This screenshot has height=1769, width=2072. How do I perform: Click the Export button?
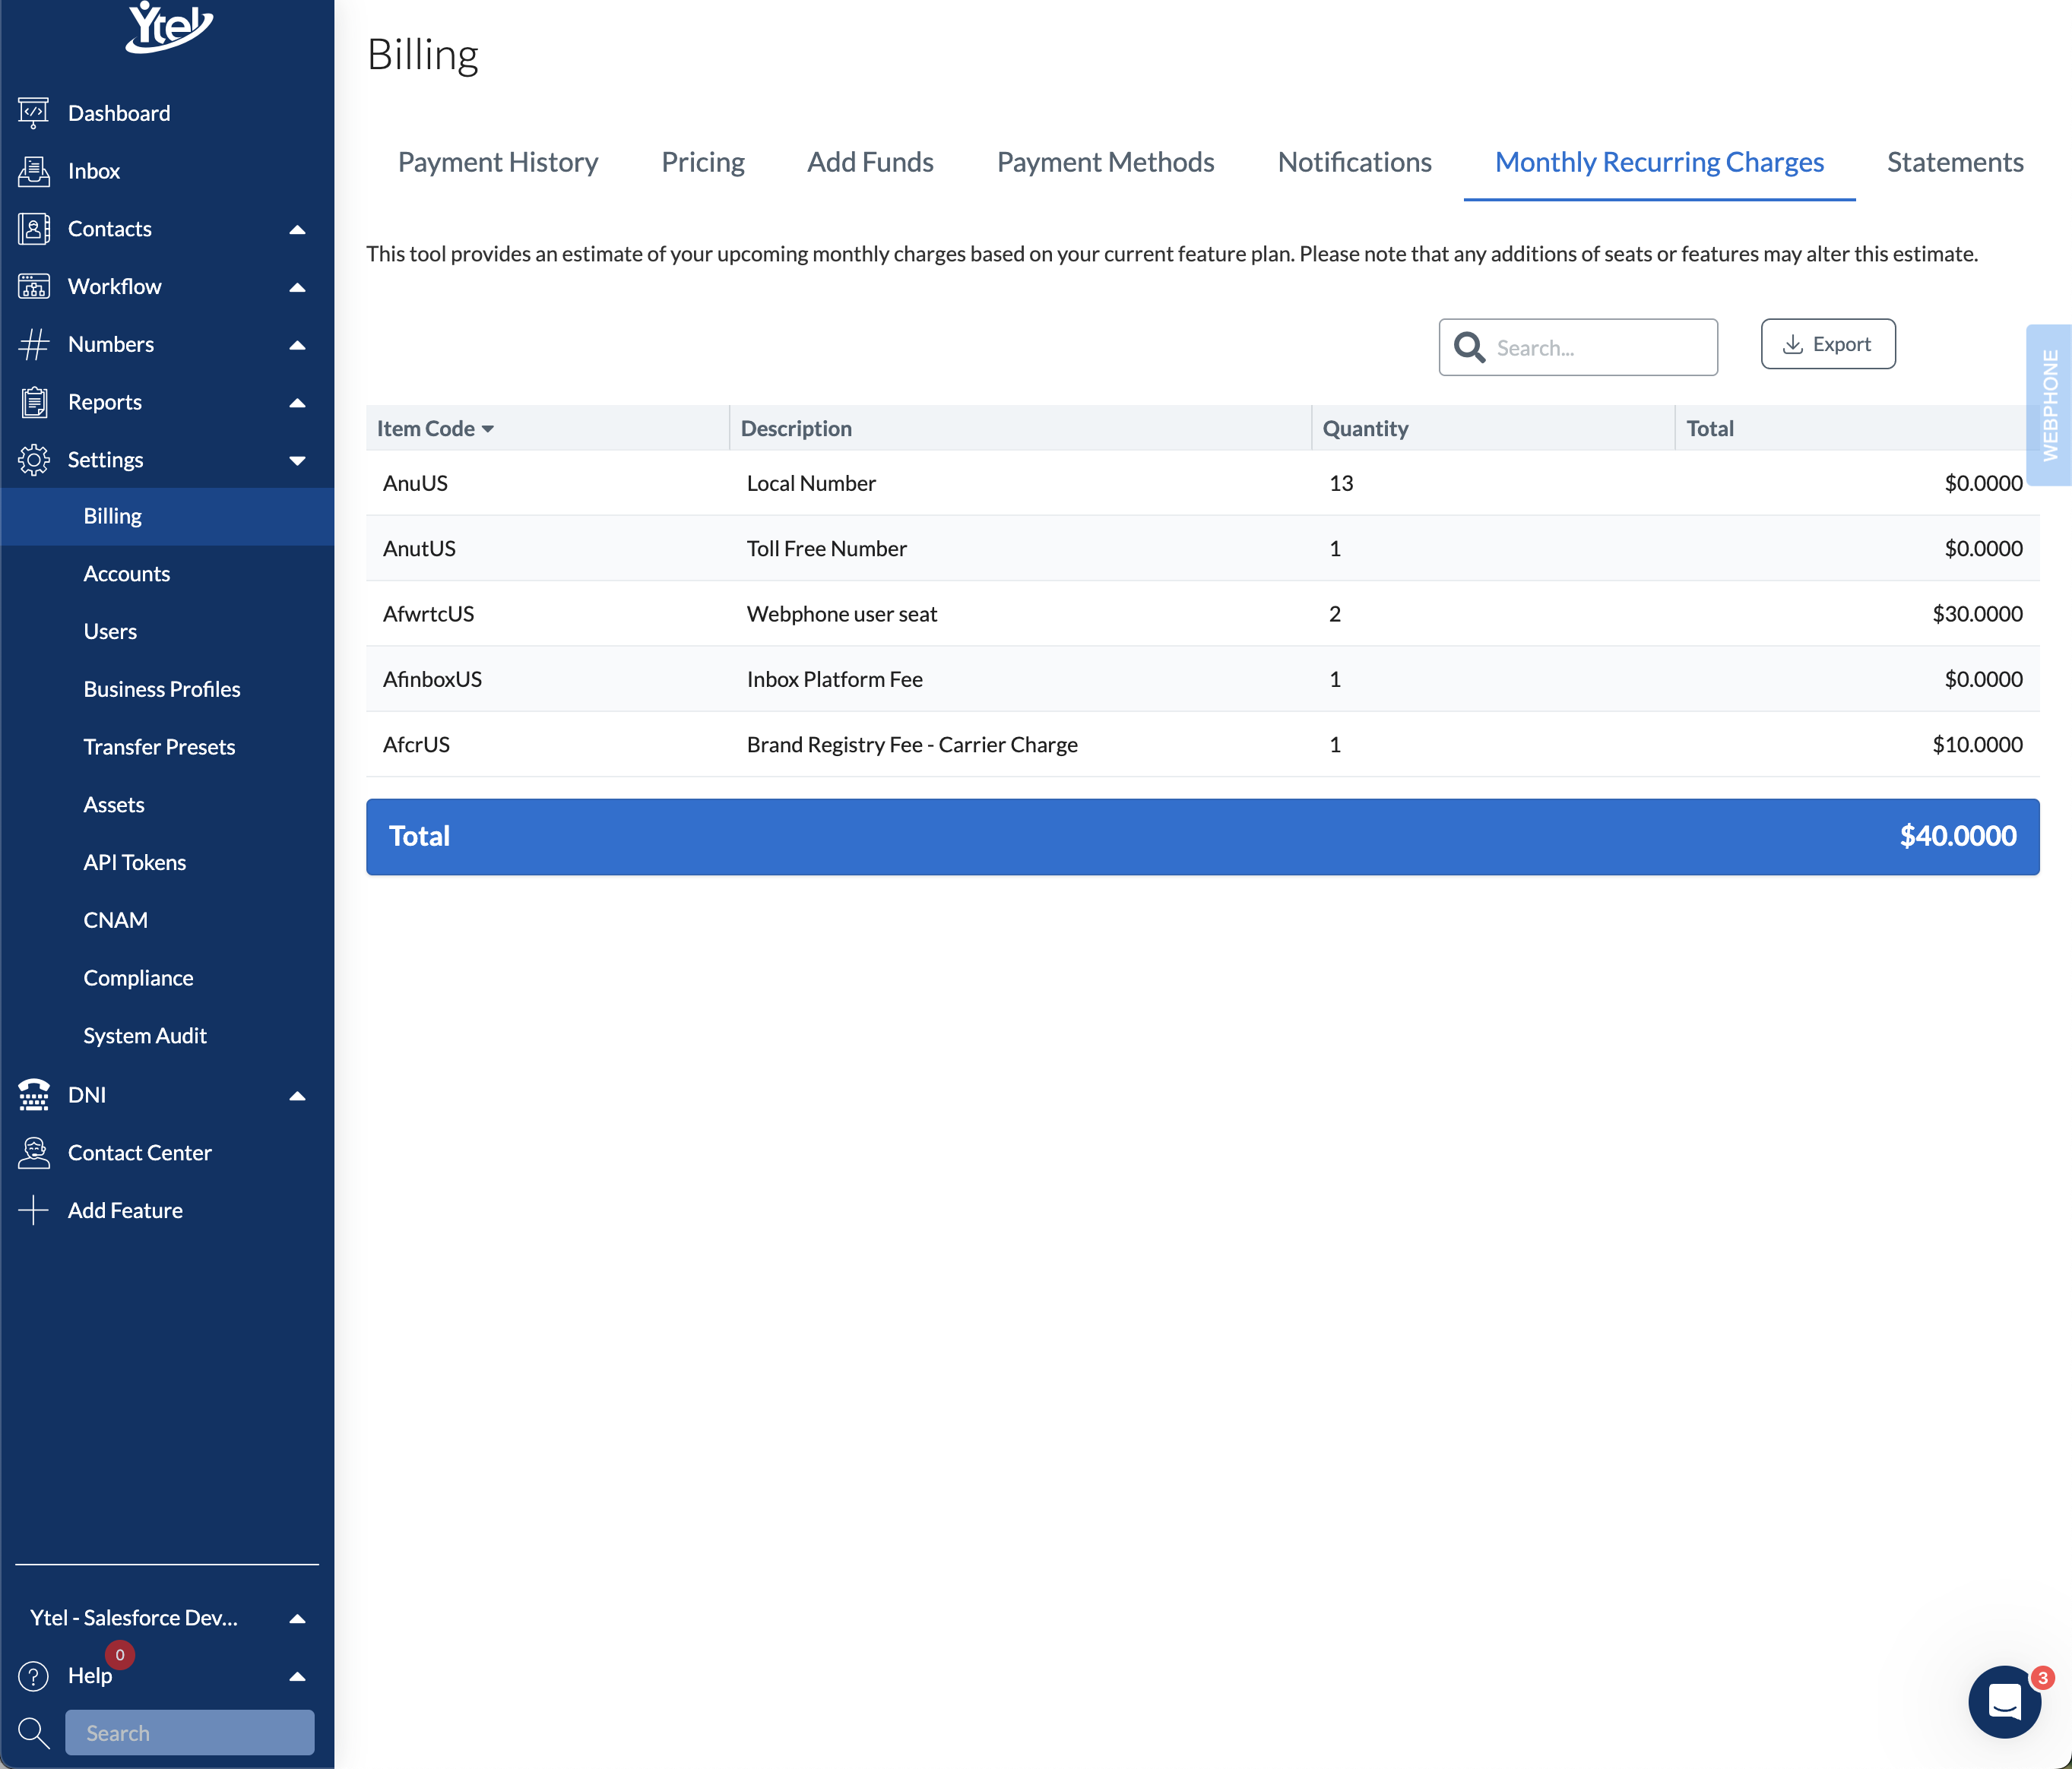(1827, 344)
